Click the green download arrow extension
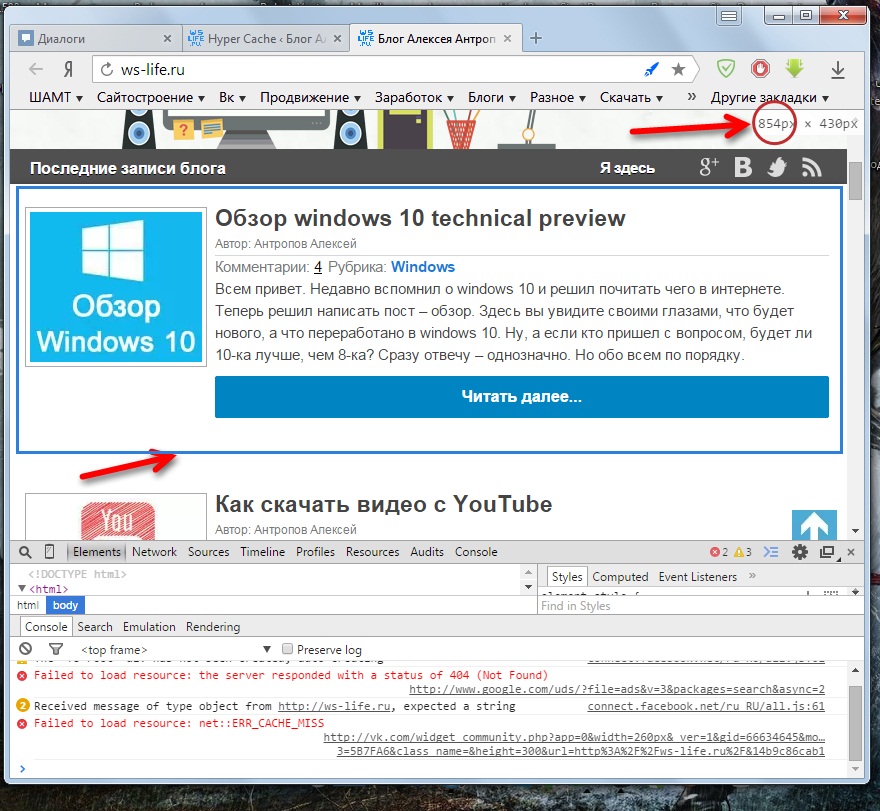Image resolution: width=880 pixels, height=811 pixels. (x=794, y=68)
